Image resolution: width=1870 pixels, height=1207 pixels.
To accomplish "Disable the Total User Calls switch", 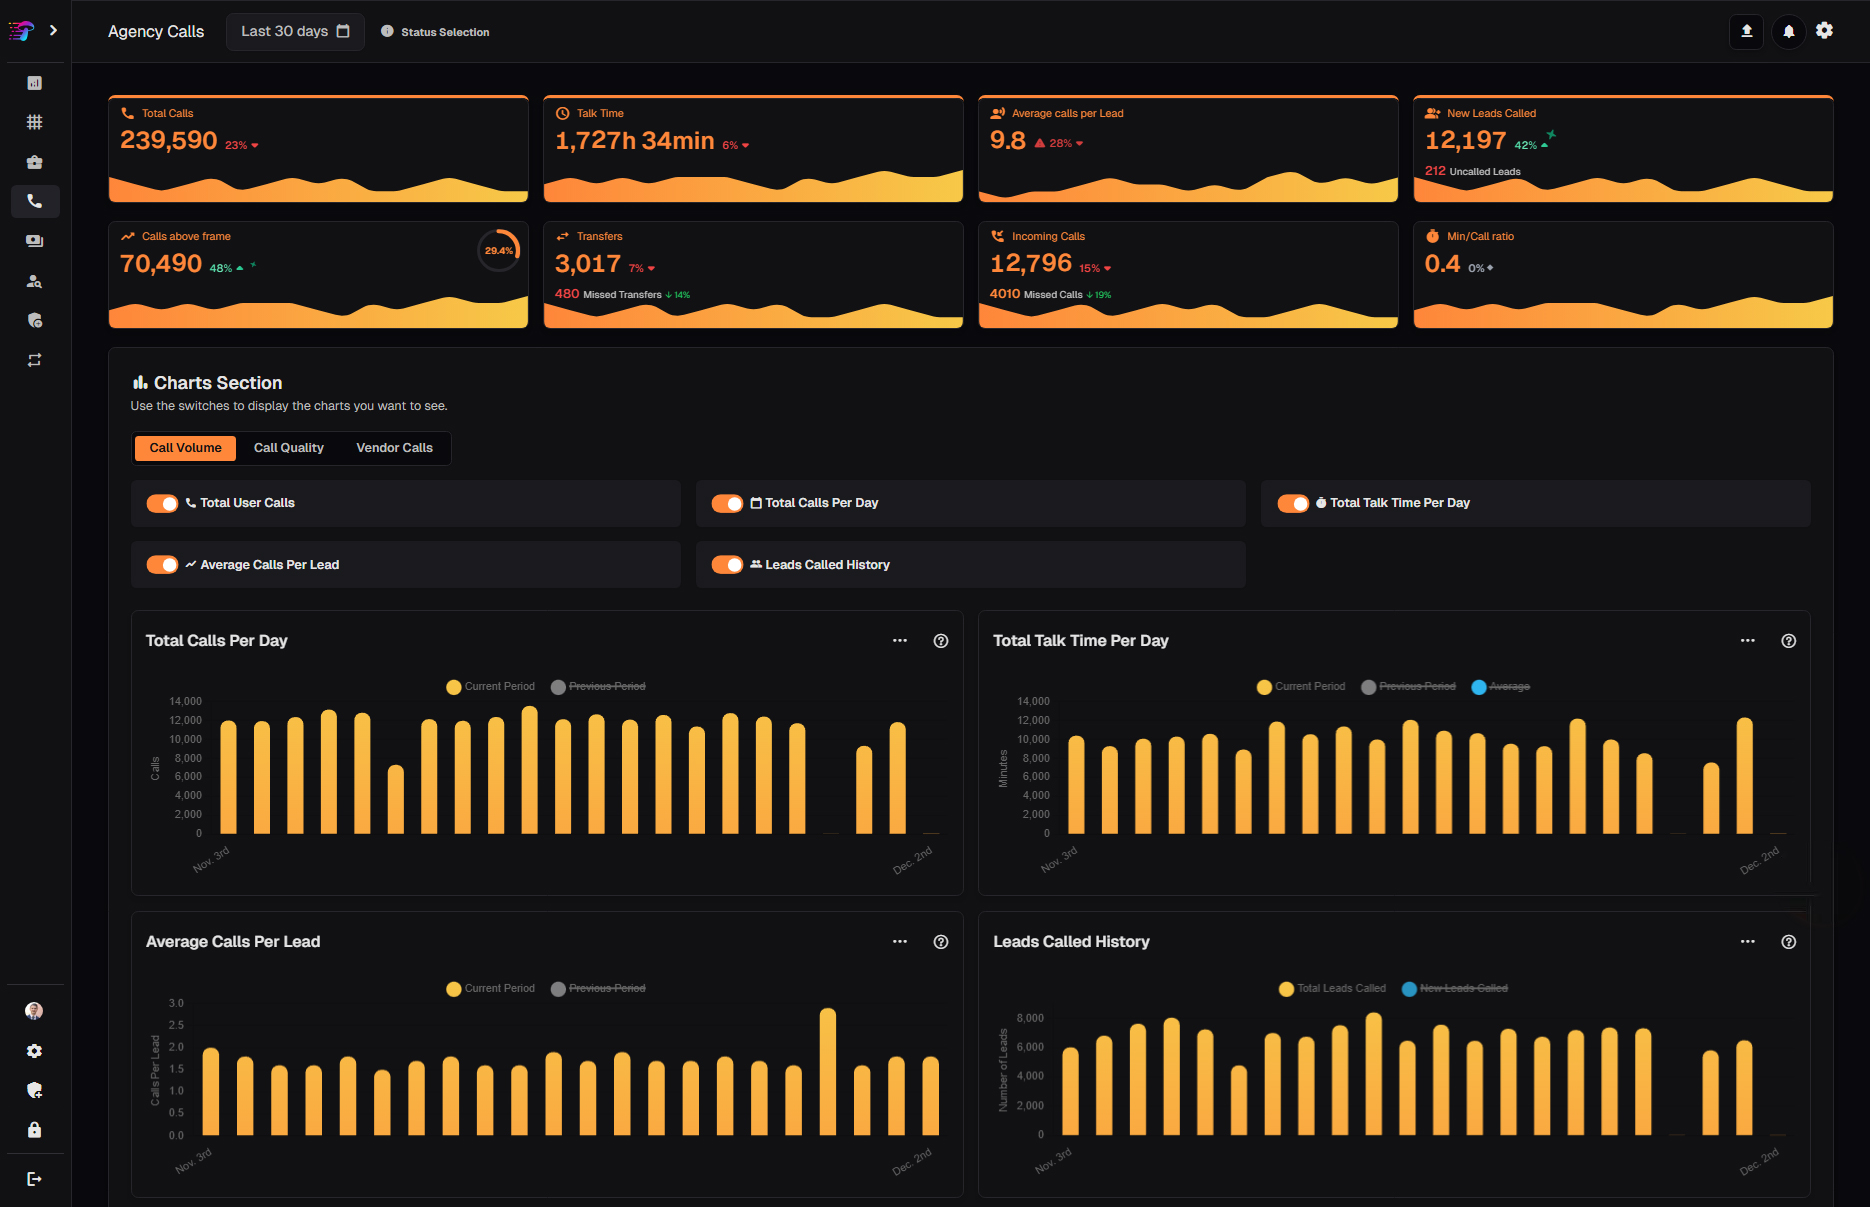I will (162, 503).
